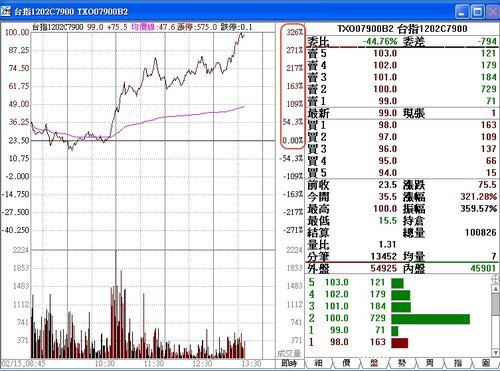Select the 買2 price 97.0

(x=387, y=137)
